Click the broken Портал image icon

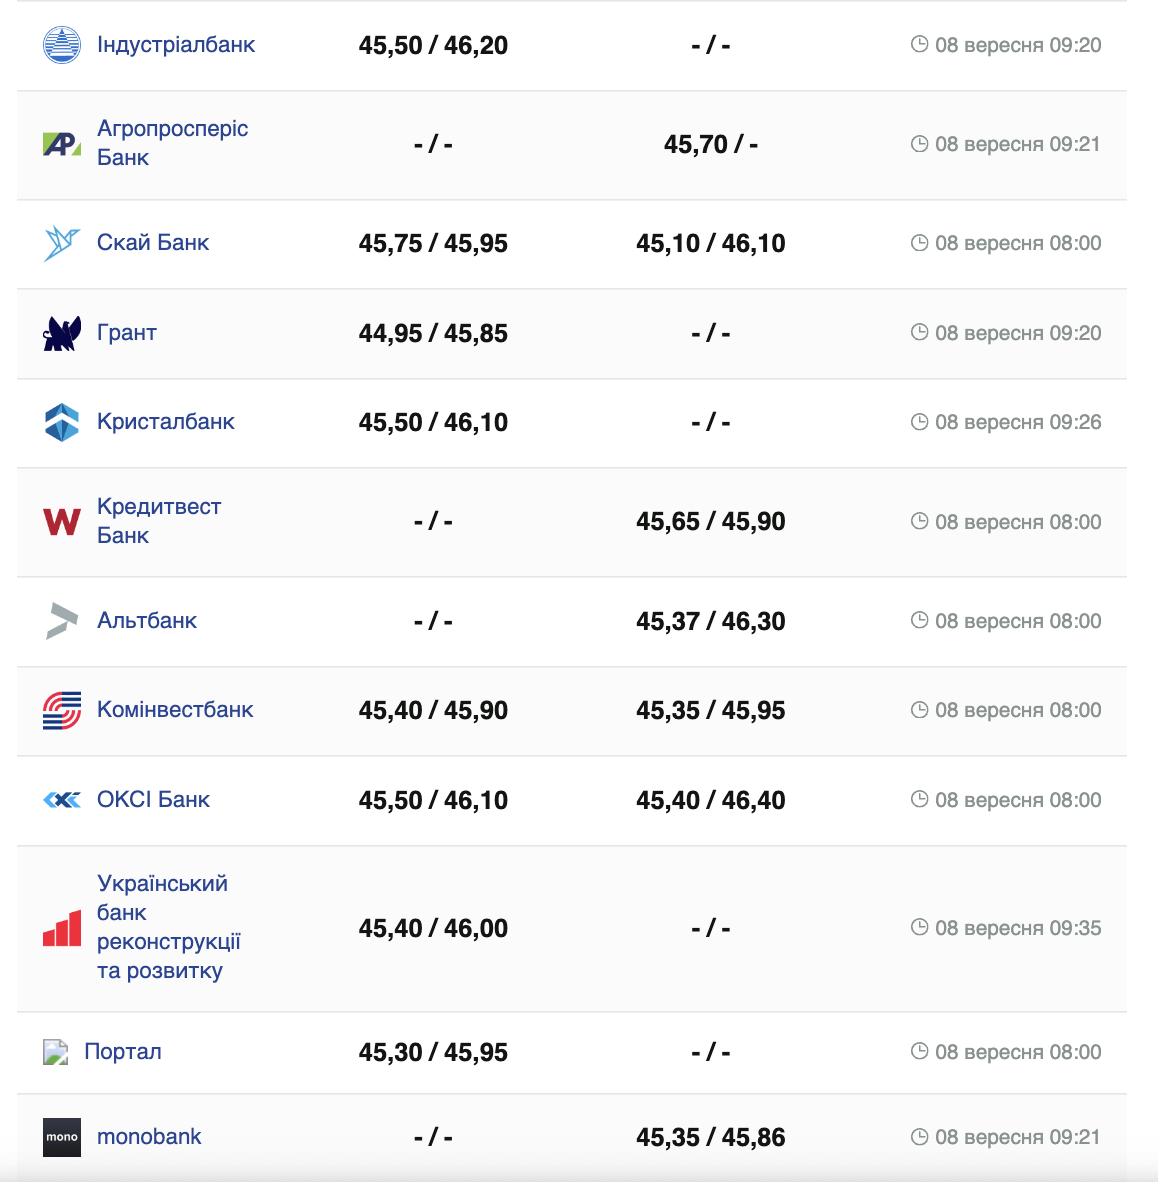click(55, 1052)
